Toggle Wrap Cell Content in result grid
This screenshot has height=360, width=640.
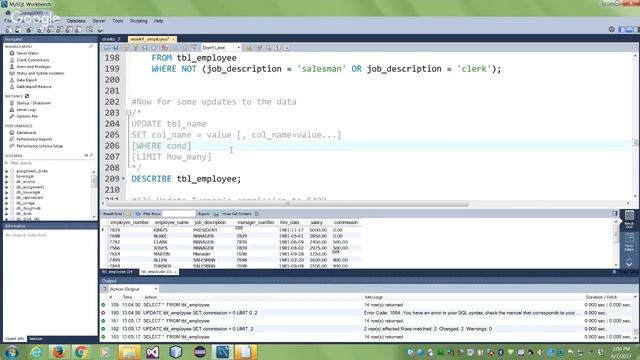pos(257,214)
